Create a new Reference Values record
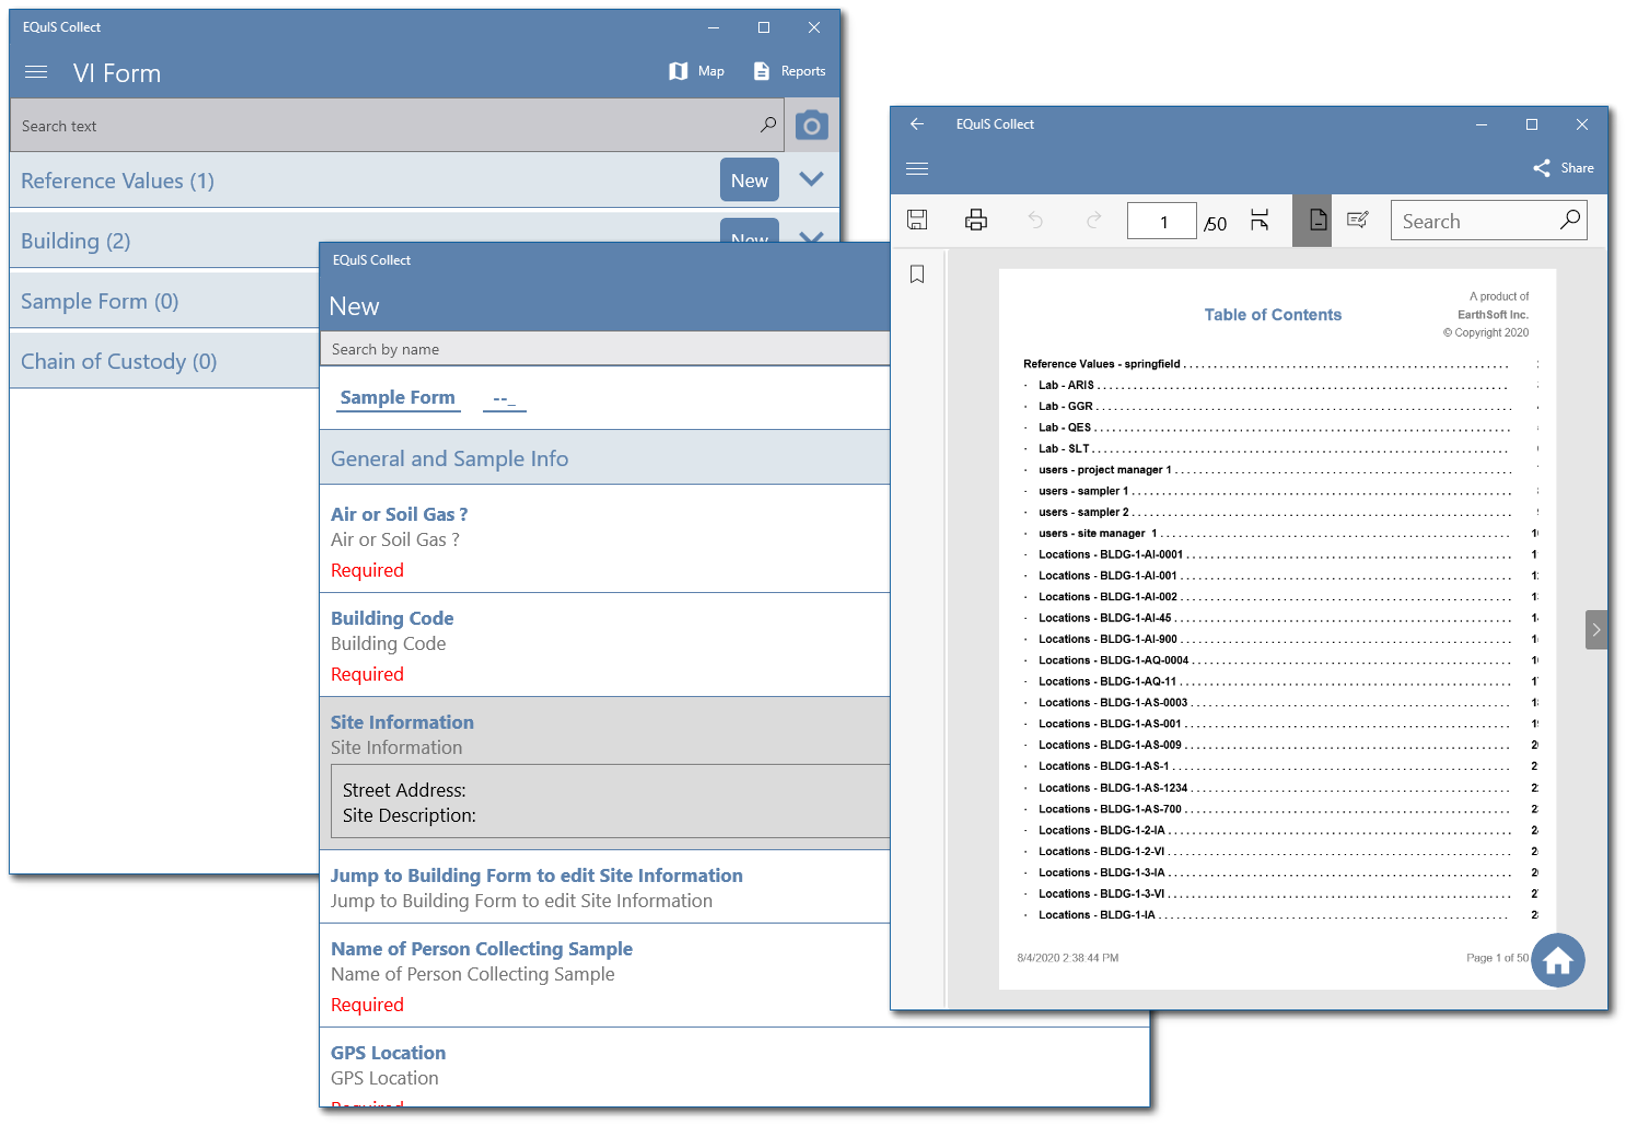Viewport: 1626px width, 1125px height. pyautogui.click(x=748, y=180)
